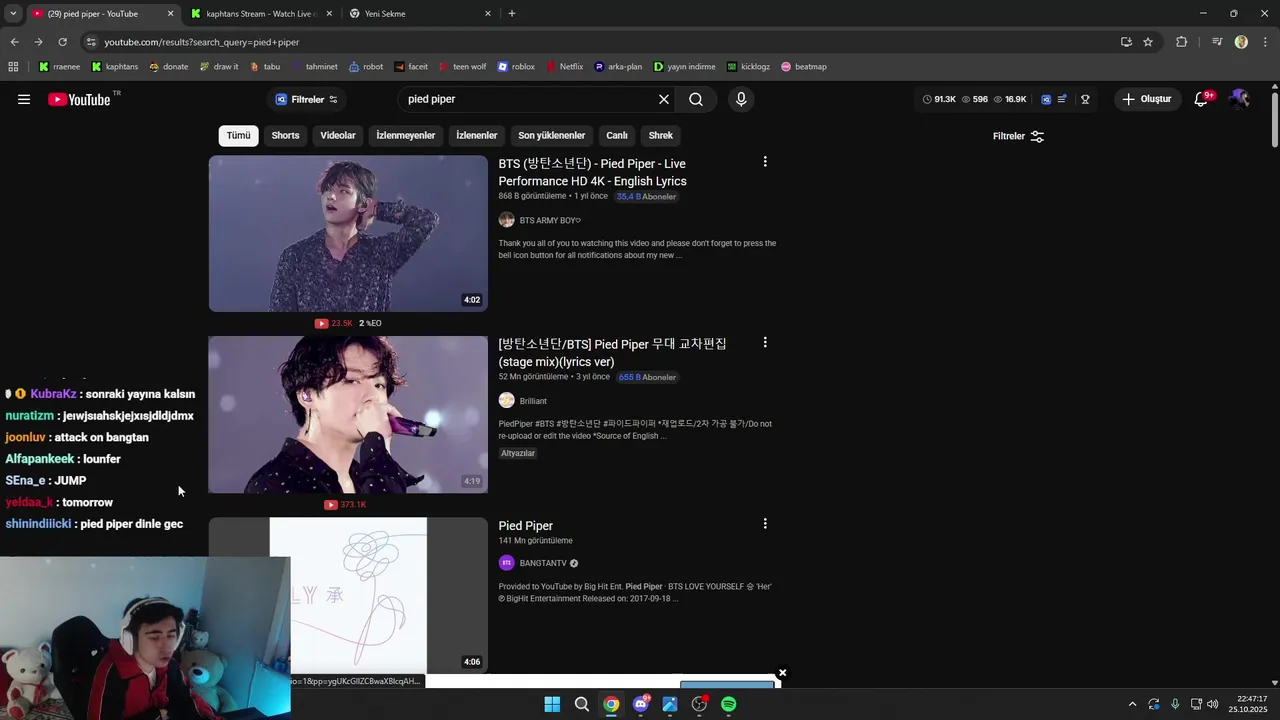Open the stage mix lyrics ver video title

coord(613,352)
